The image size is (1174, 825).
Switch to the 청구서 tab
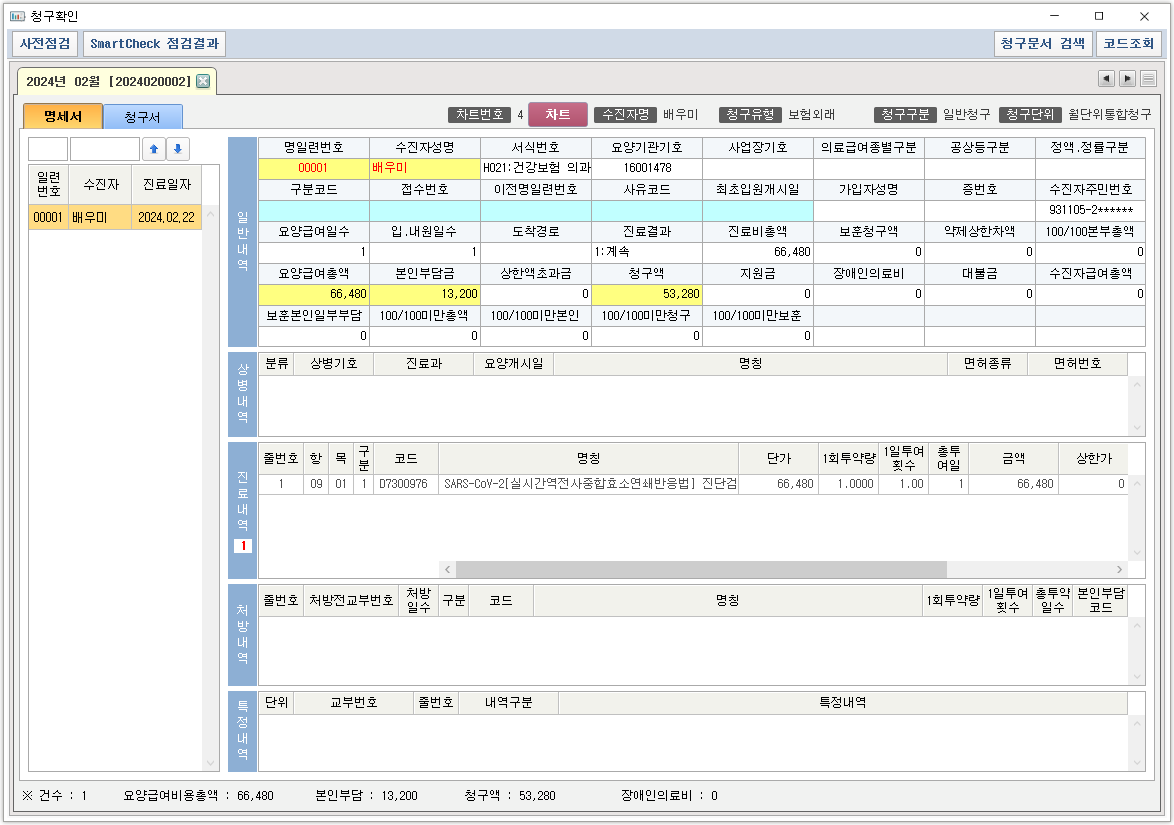pos(142,117)
